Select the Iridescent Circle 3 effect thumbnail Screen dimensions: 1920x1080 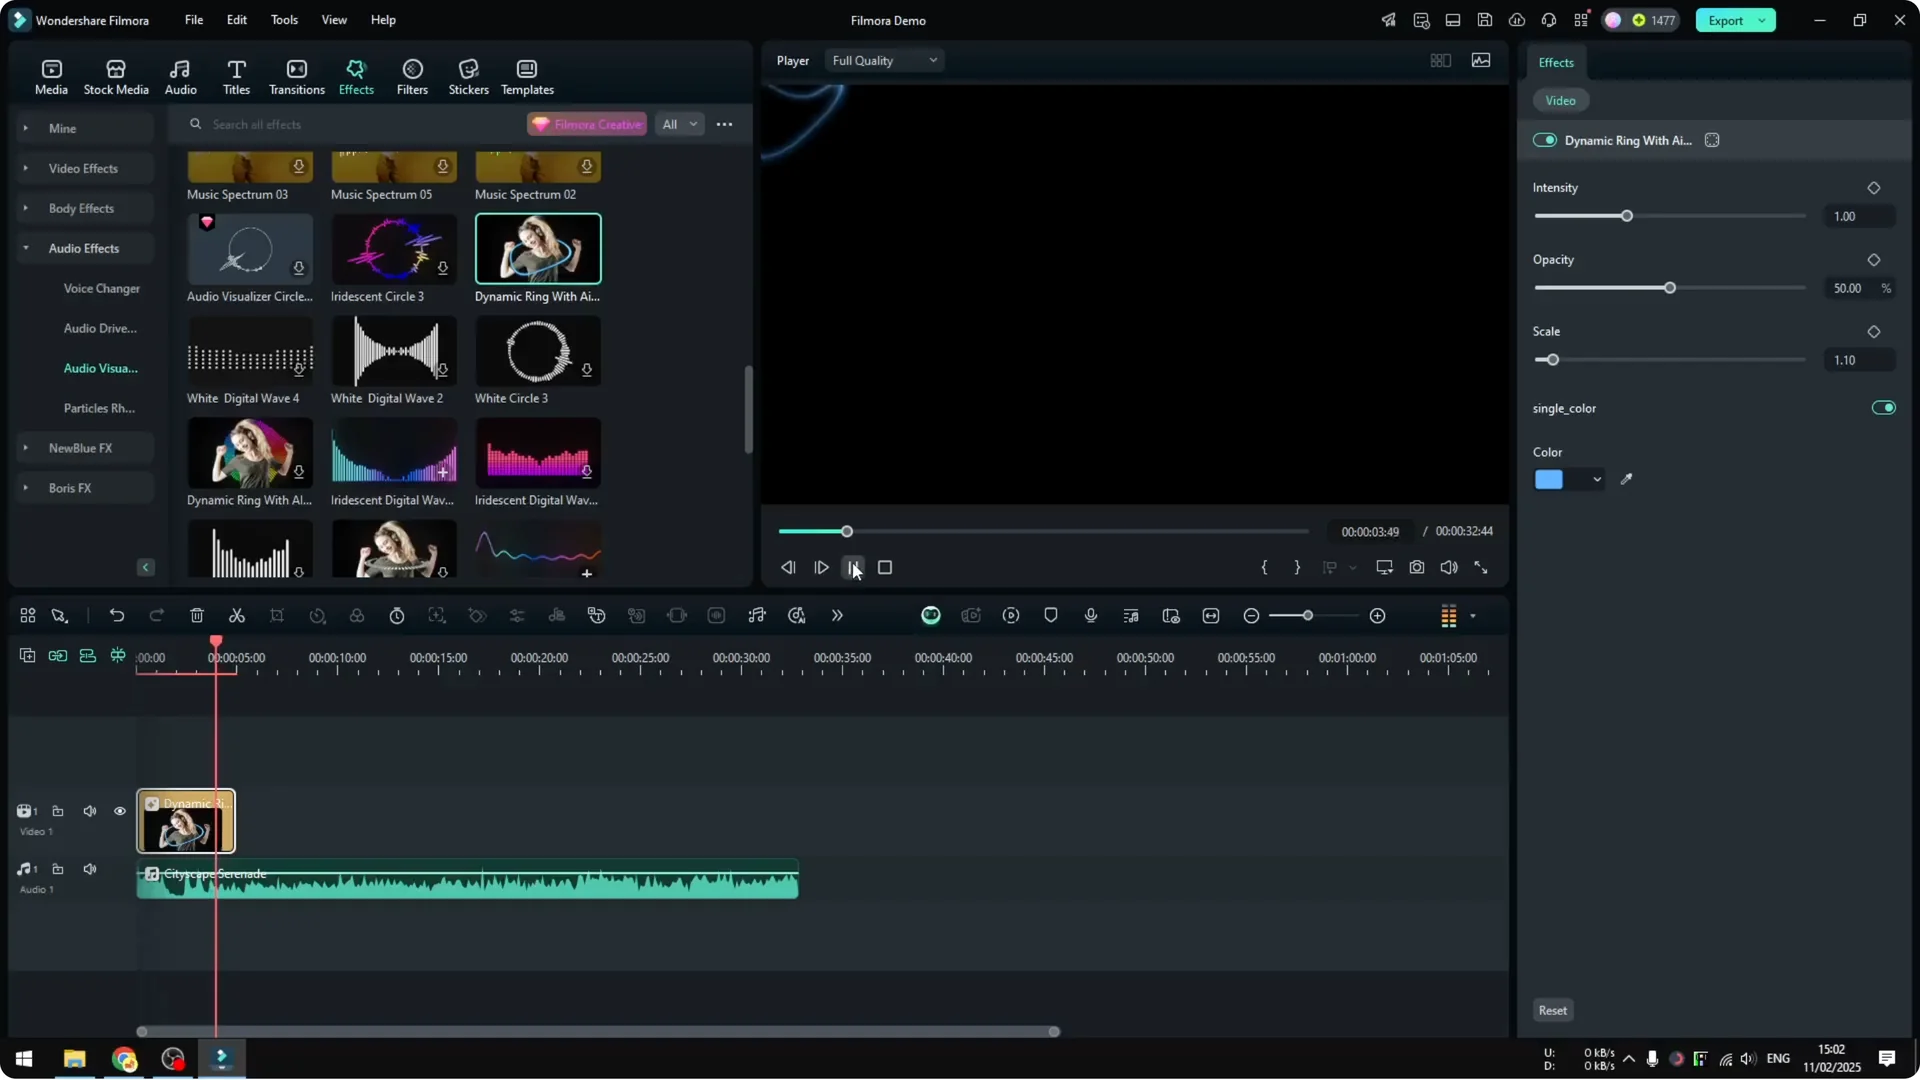(x=392, y=248)
